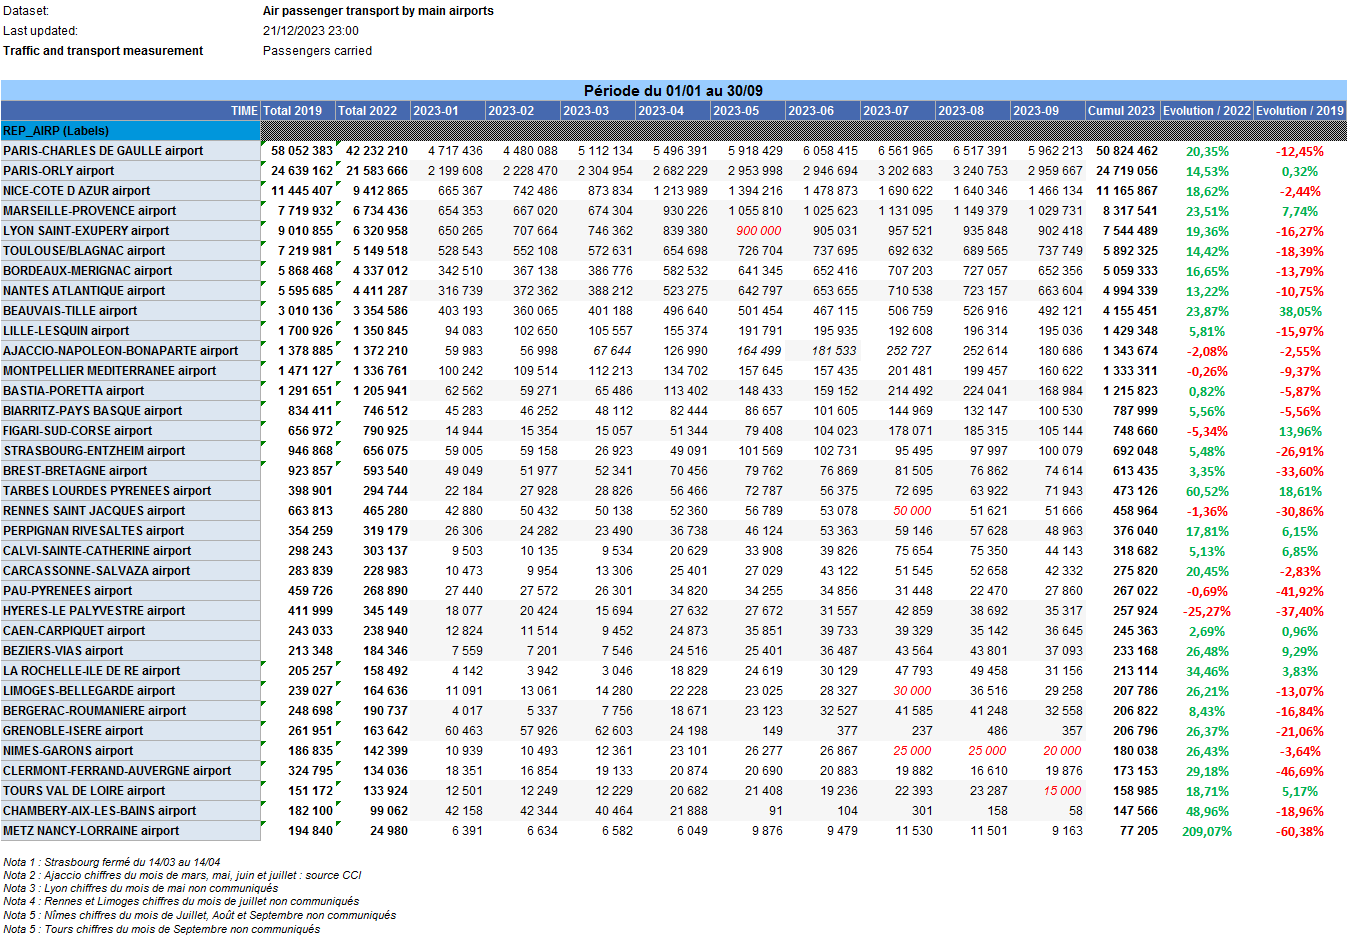Select 'FIGARI-SUD-CORSE airport' row label
Viewport: 1347px width, 936px height.
pyautogui.click(x=130, y=431)
